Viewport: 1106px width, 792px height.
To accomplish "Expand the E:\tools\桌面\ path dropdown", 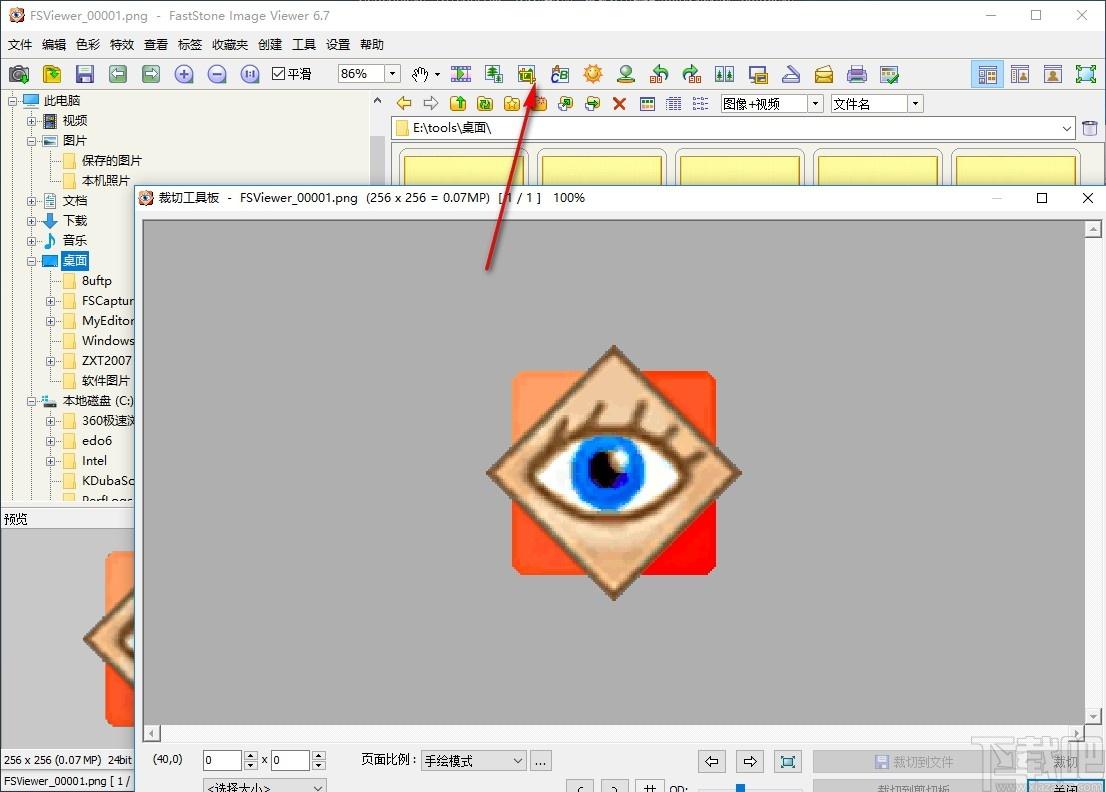I will coord(1066,128).
